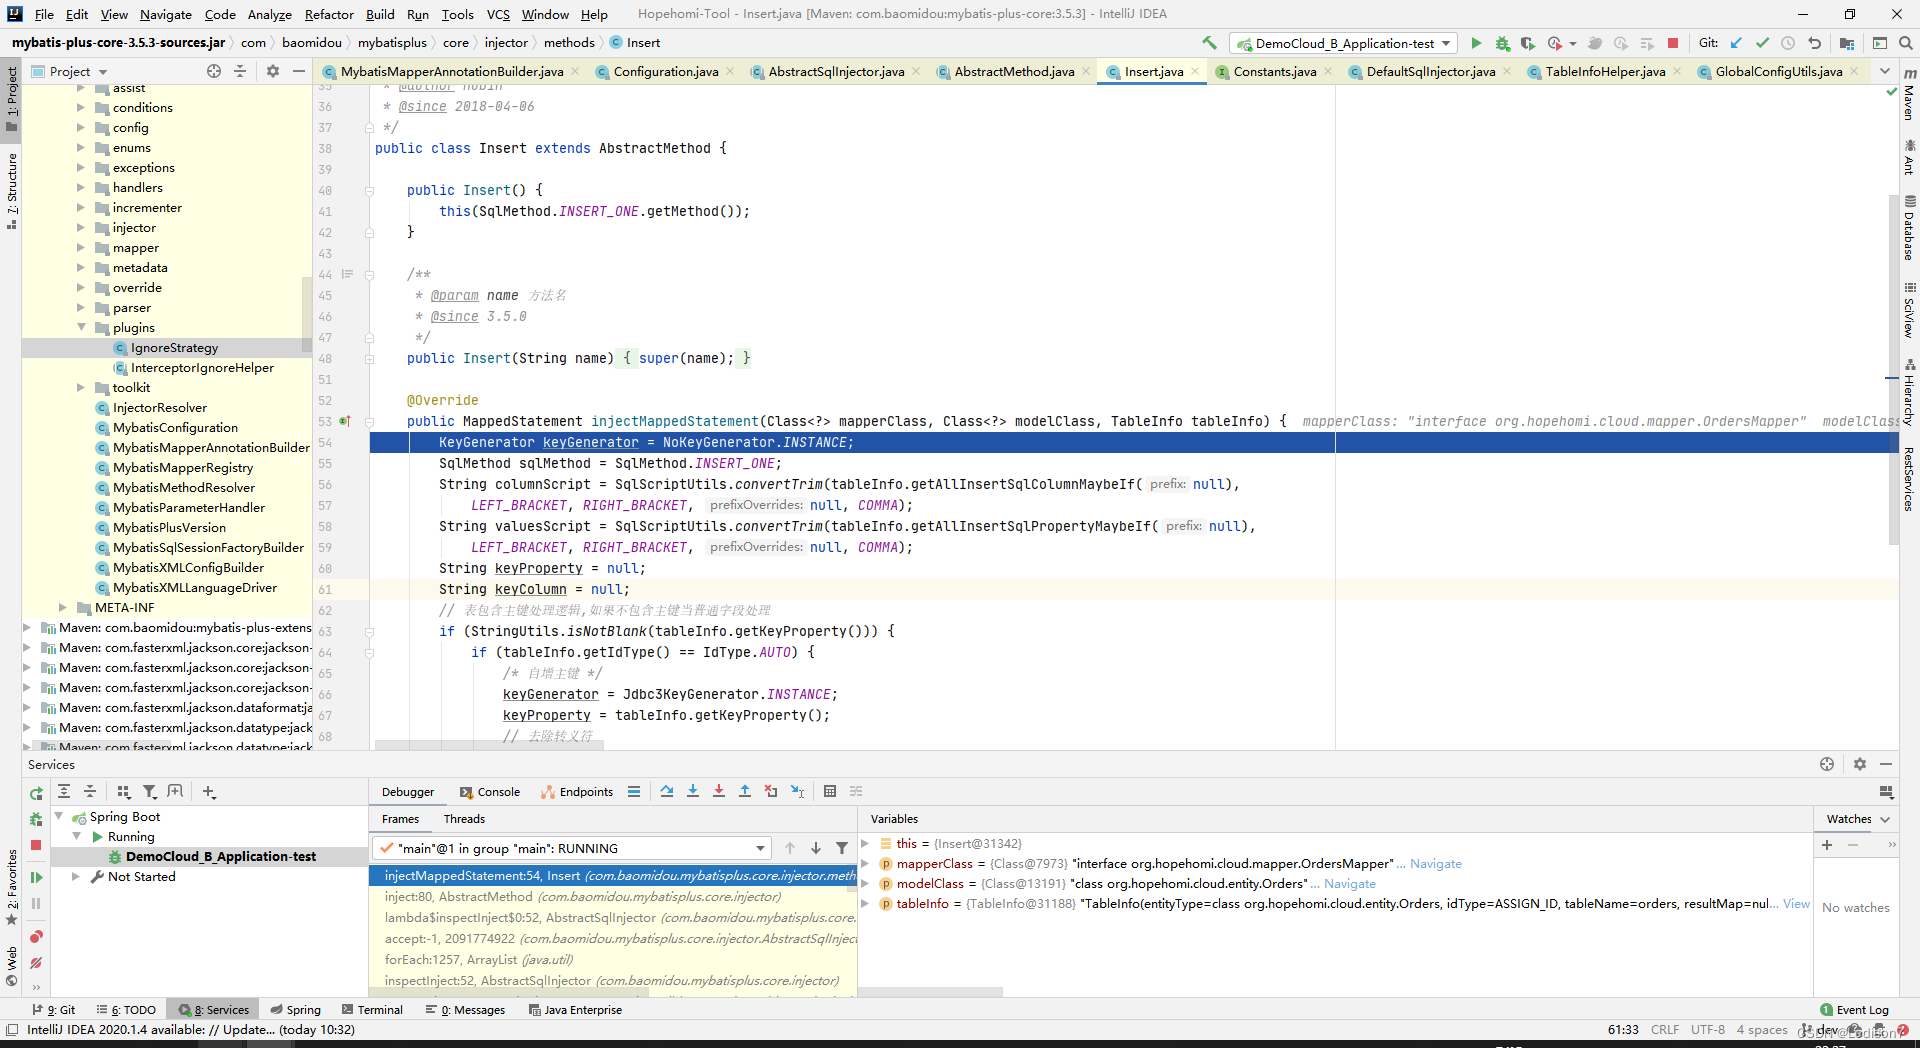Open the DemoCloud_B_Application-test run configuration dropdown

pyautogui.click(x=1344, y=43)
